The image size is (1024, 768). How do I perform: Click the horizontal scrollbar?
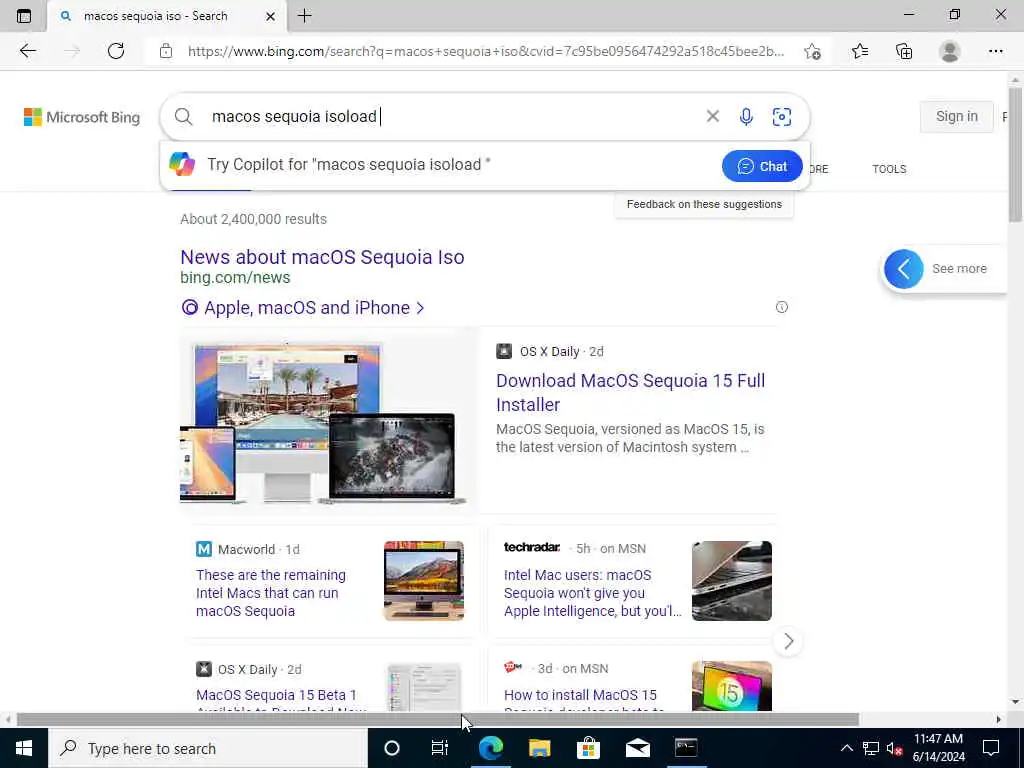click(x=438, y=719)
